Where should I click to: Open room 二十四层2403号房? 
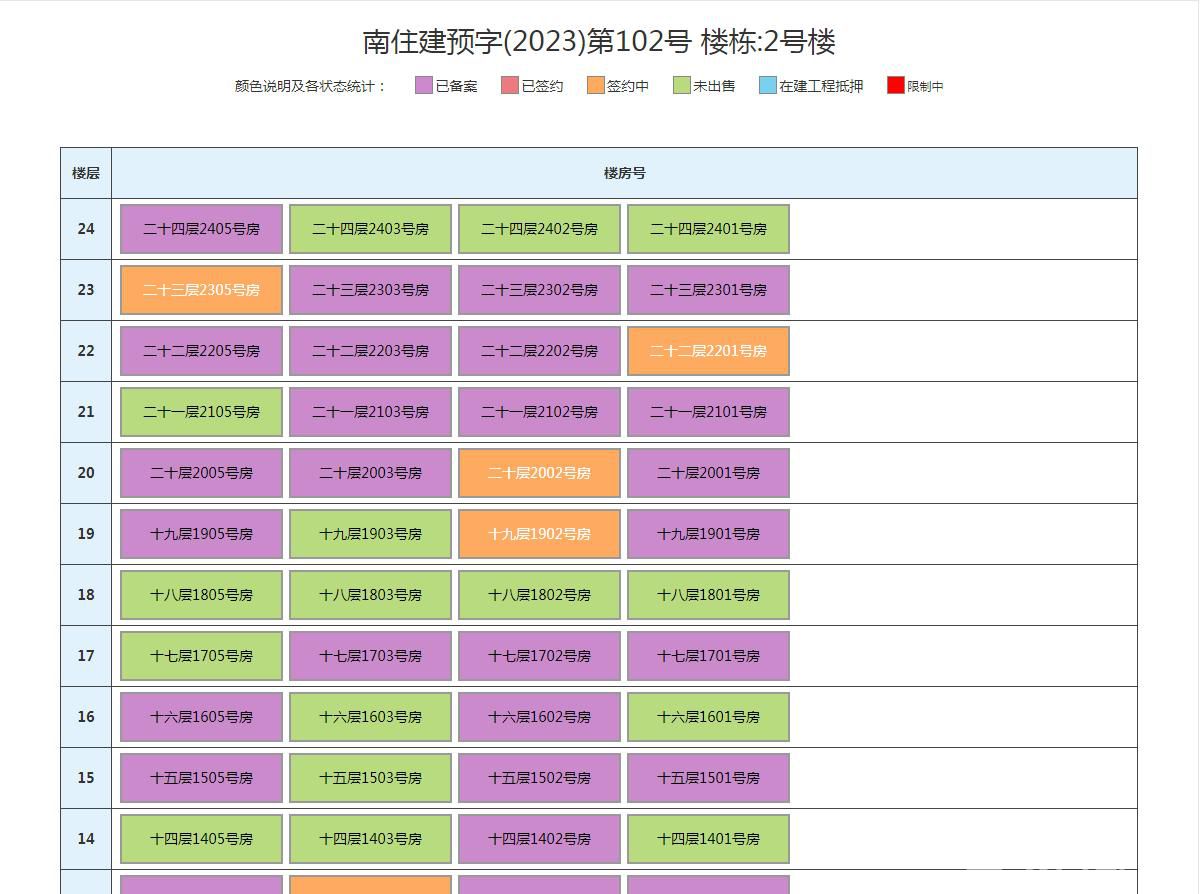(x=370, y=229)
